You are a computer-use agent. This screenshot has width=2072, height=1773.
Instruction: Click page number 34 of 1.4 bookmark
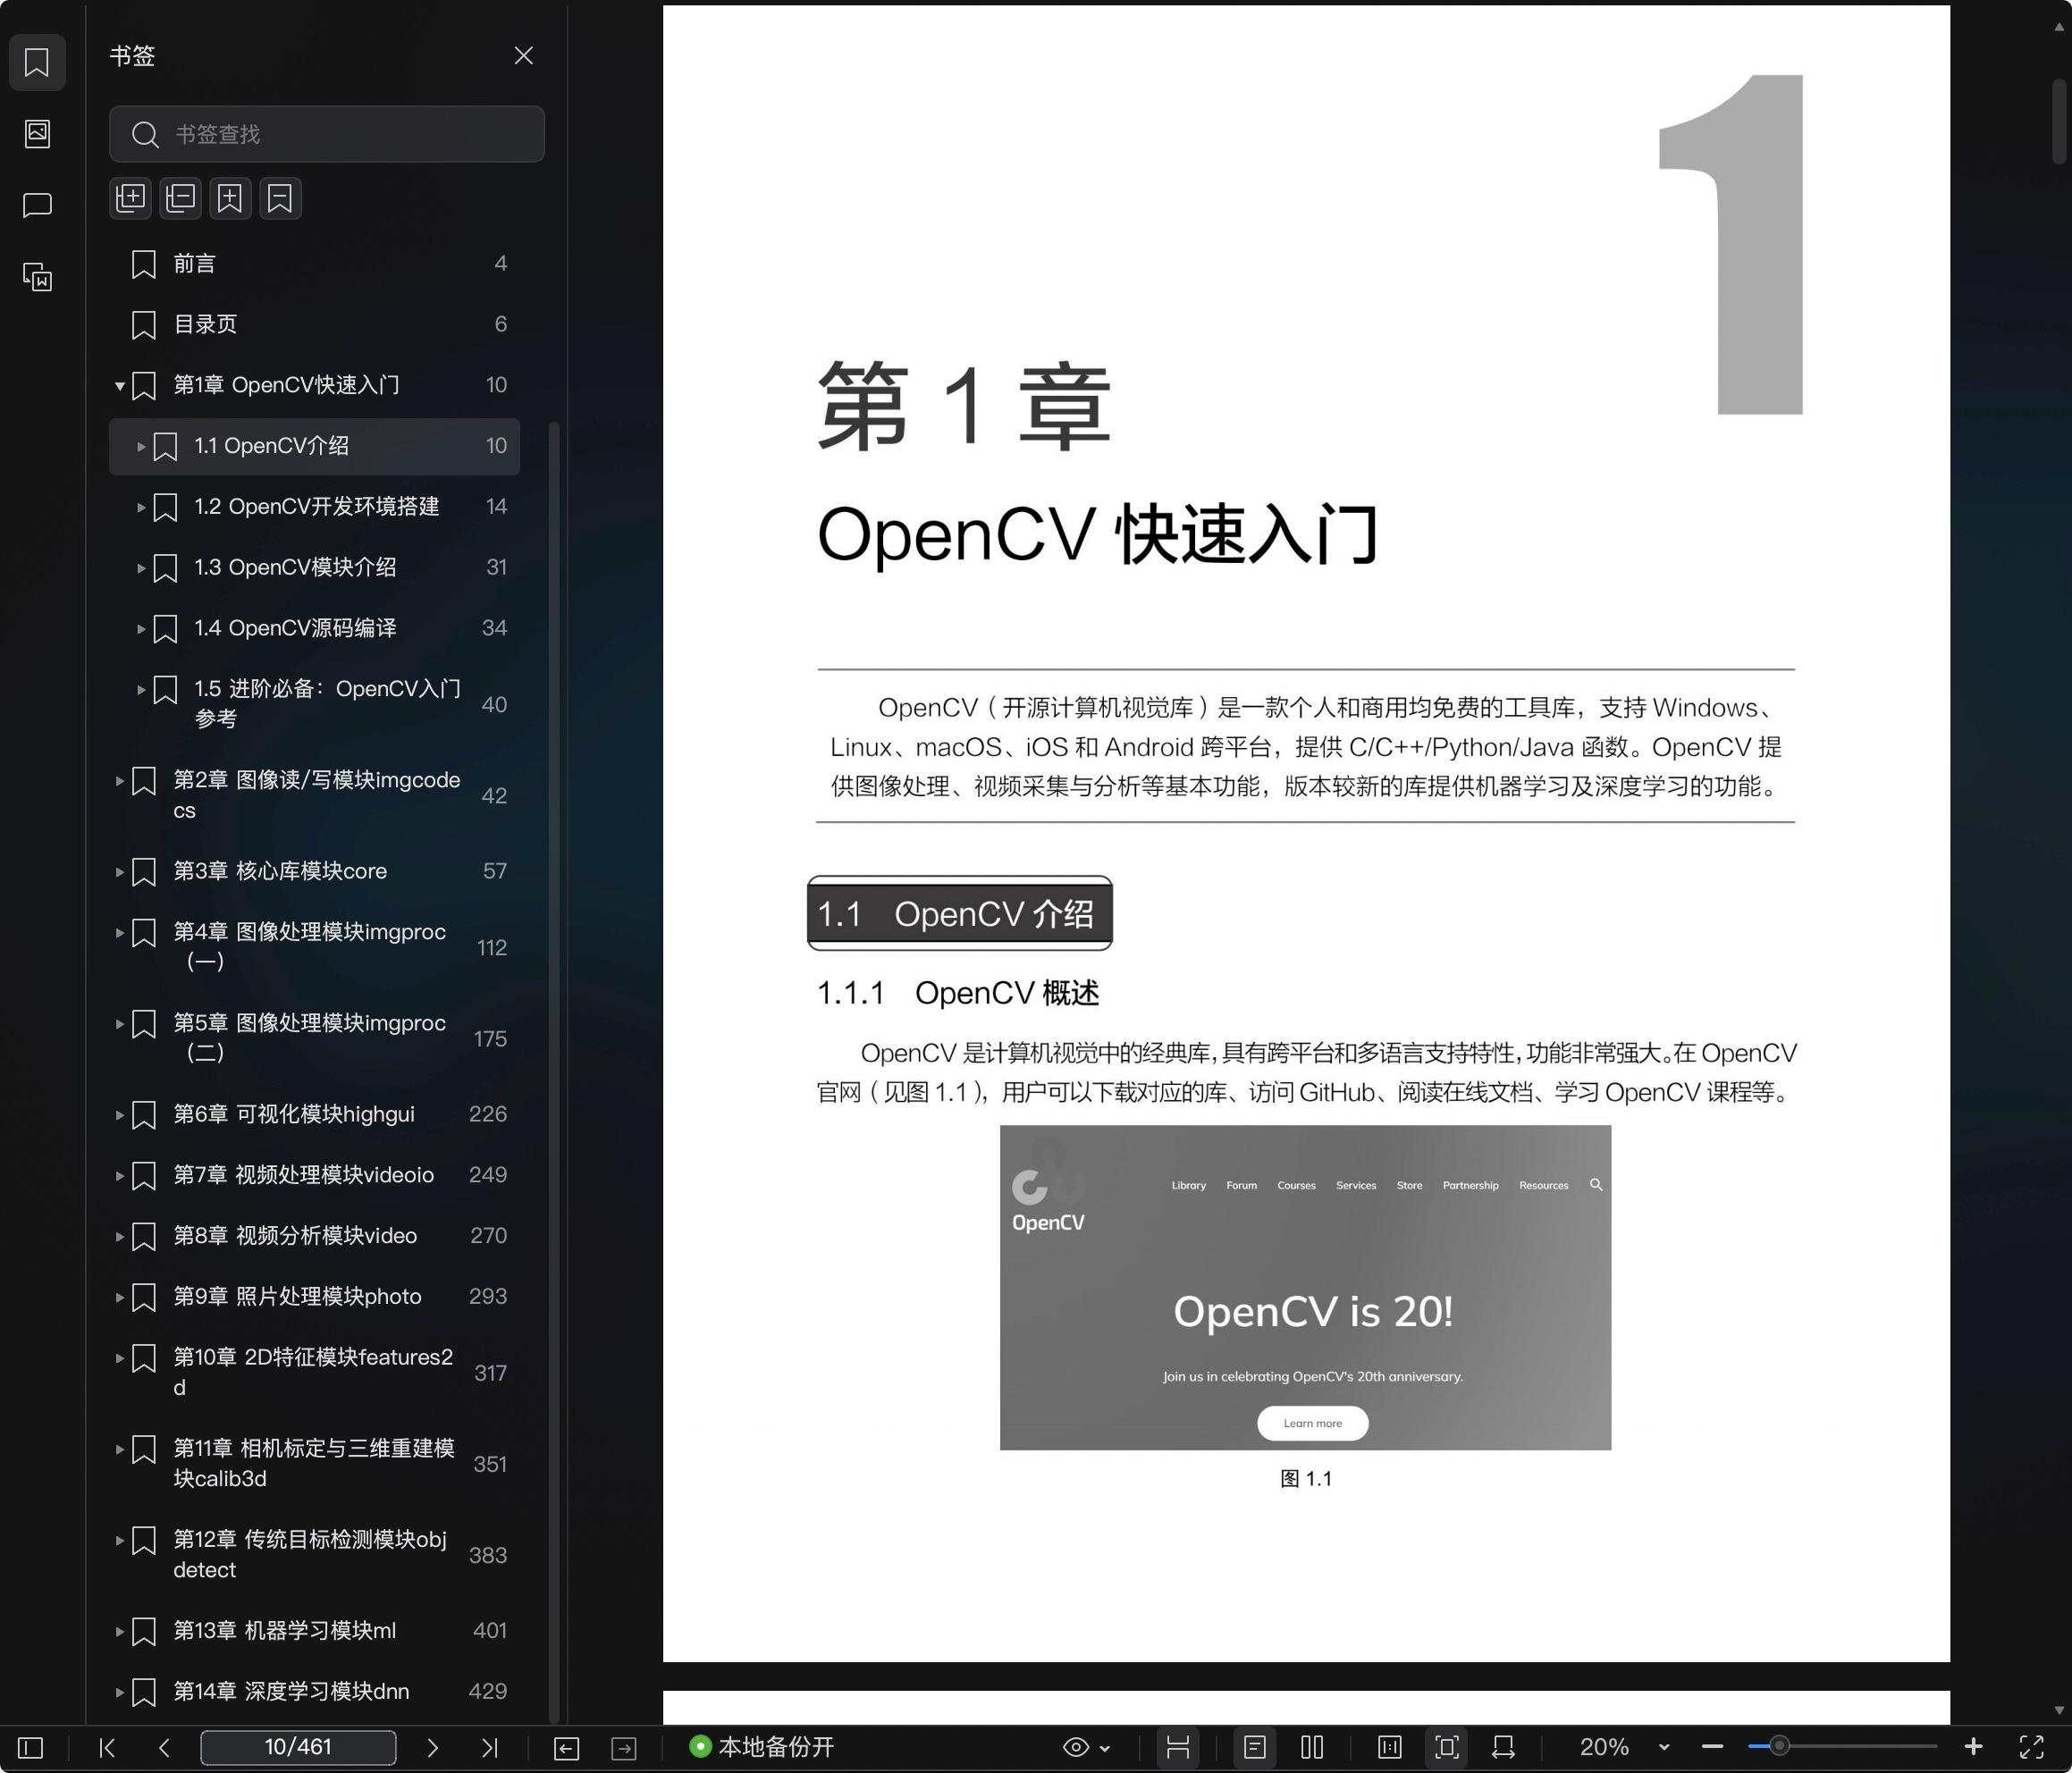tap(494, 628)
